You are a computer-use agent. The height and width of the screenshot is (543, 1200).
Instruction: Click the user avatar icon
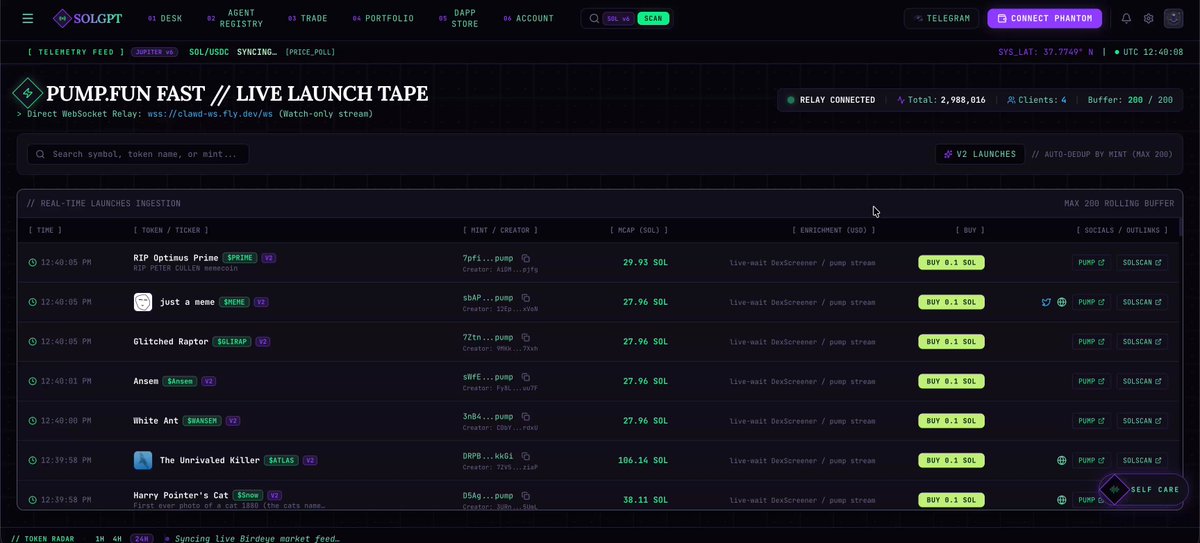(x=1173, y=18)
